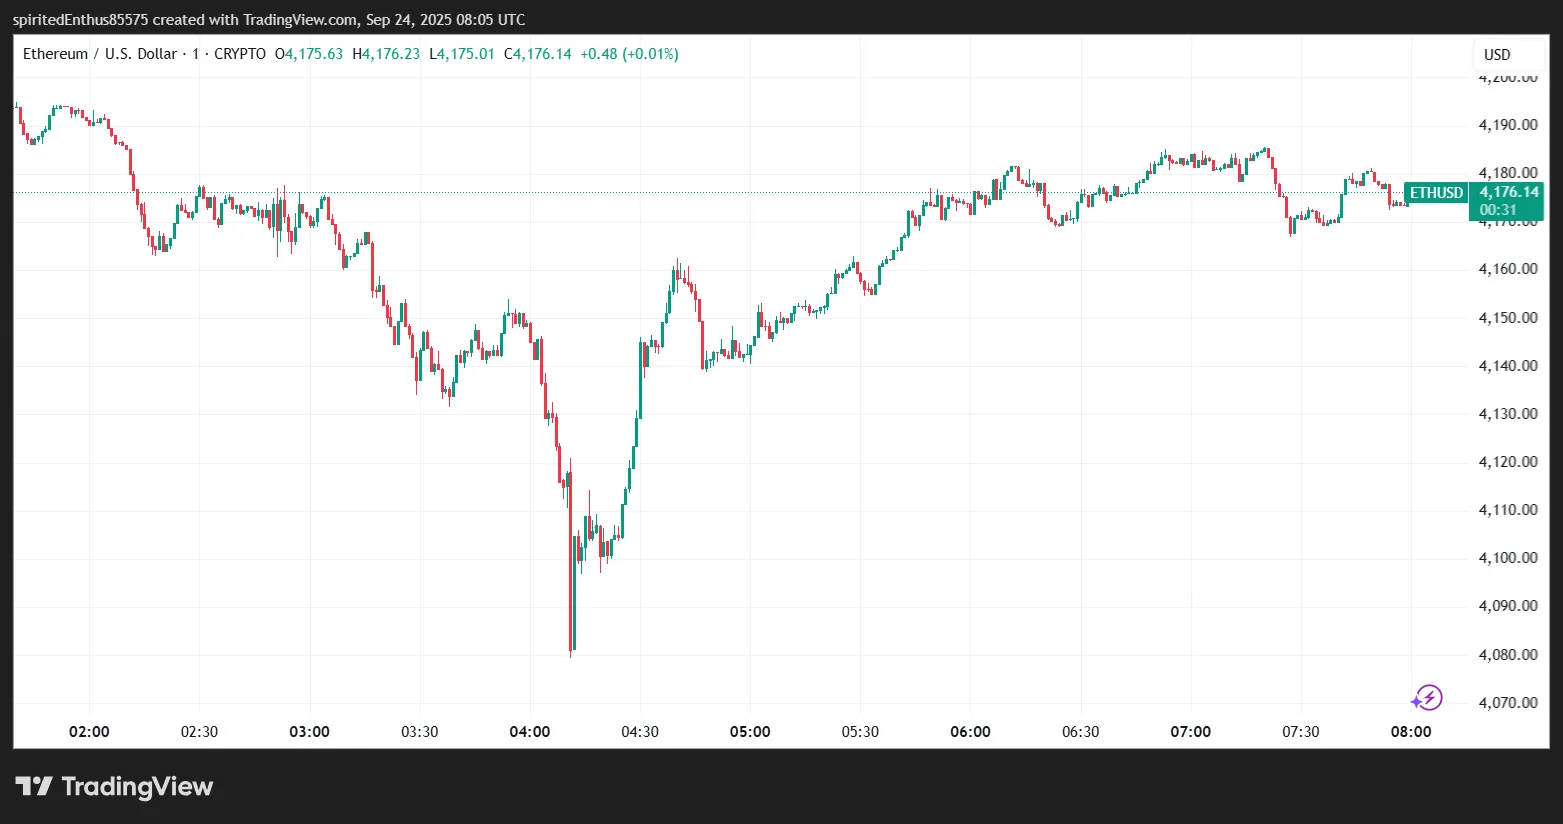Click the 08:00 time axis label

click(x=1411, y=732)
